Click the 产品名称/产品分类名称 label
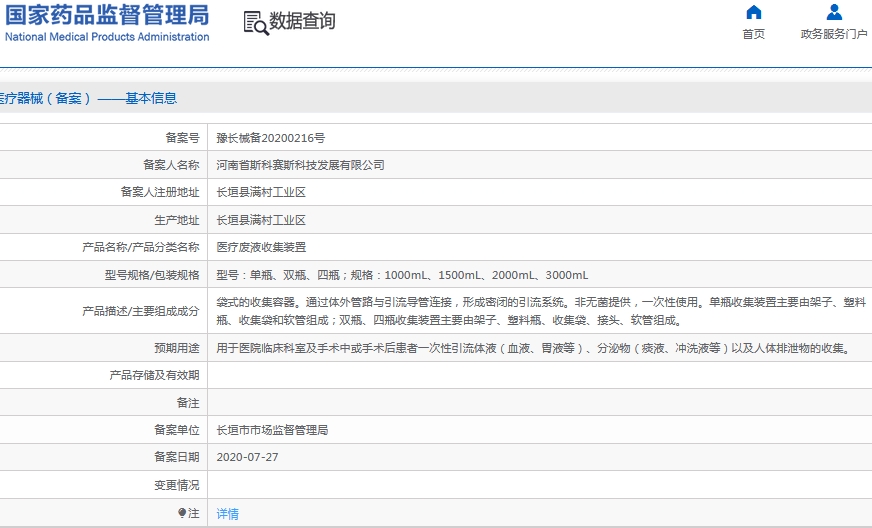The image size is (872, 528). click(x=141, y=248)
